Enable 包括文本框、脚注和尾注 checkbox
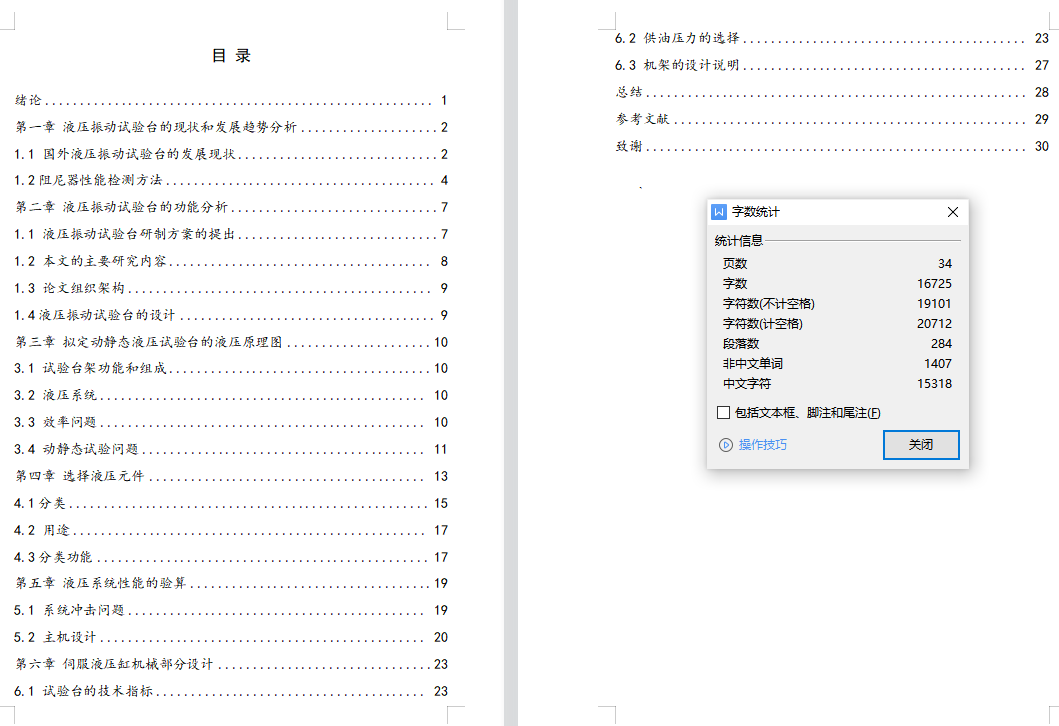1059x726 pixels. 723,413
